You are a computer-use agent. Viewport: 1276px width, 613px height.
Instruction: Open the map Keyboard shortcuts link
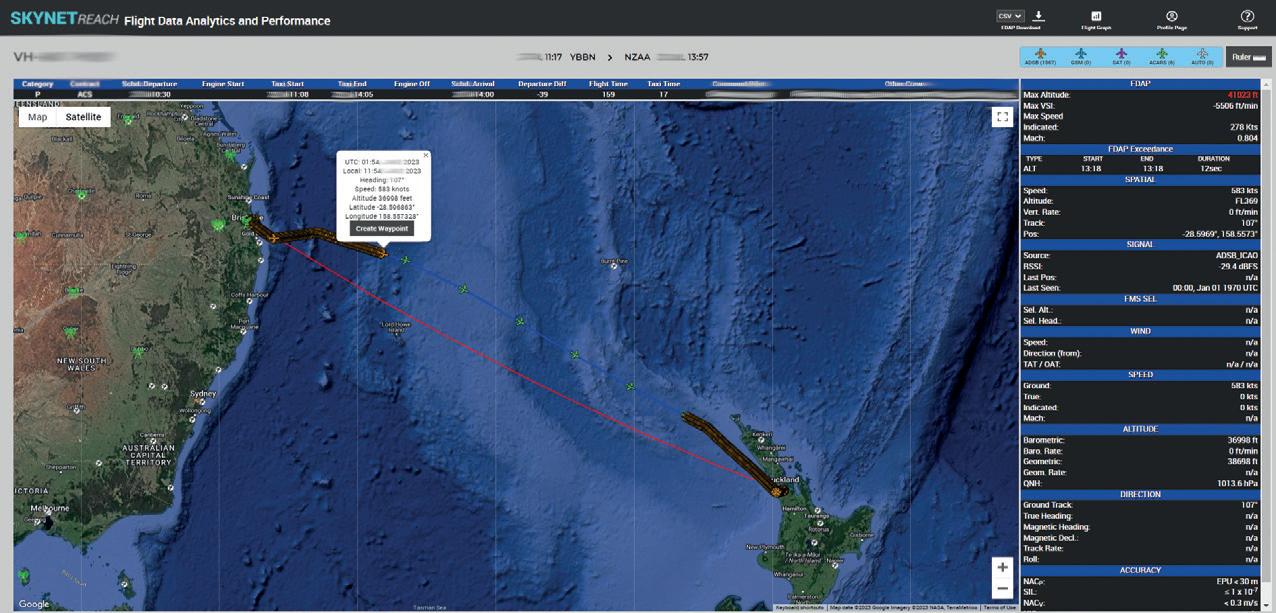click(799, 607)
